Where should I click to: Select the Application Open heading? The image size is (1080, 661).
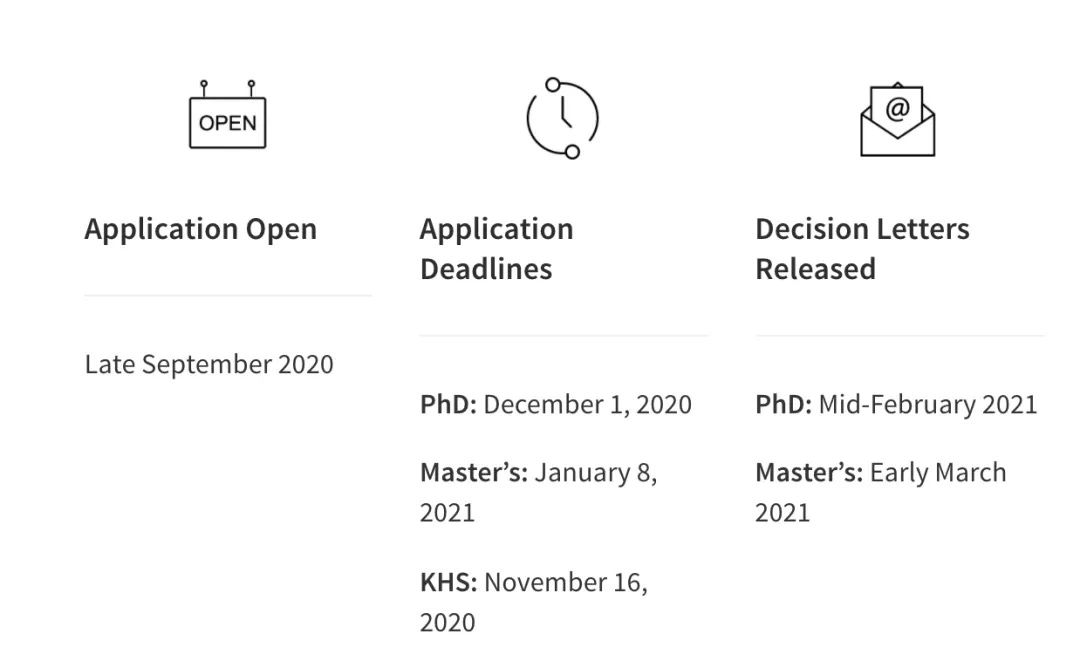coord(200,229)
